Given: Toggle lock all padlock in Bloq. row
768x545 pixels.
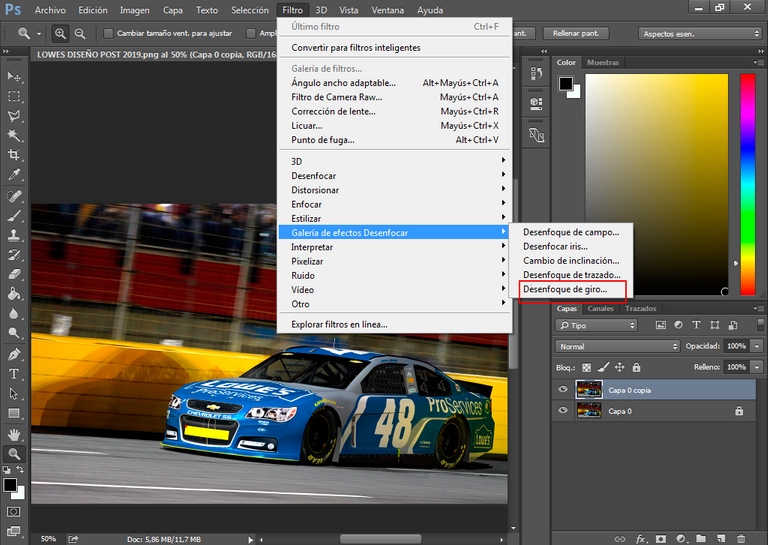Looking at the screenshot, I should [636, 367].
